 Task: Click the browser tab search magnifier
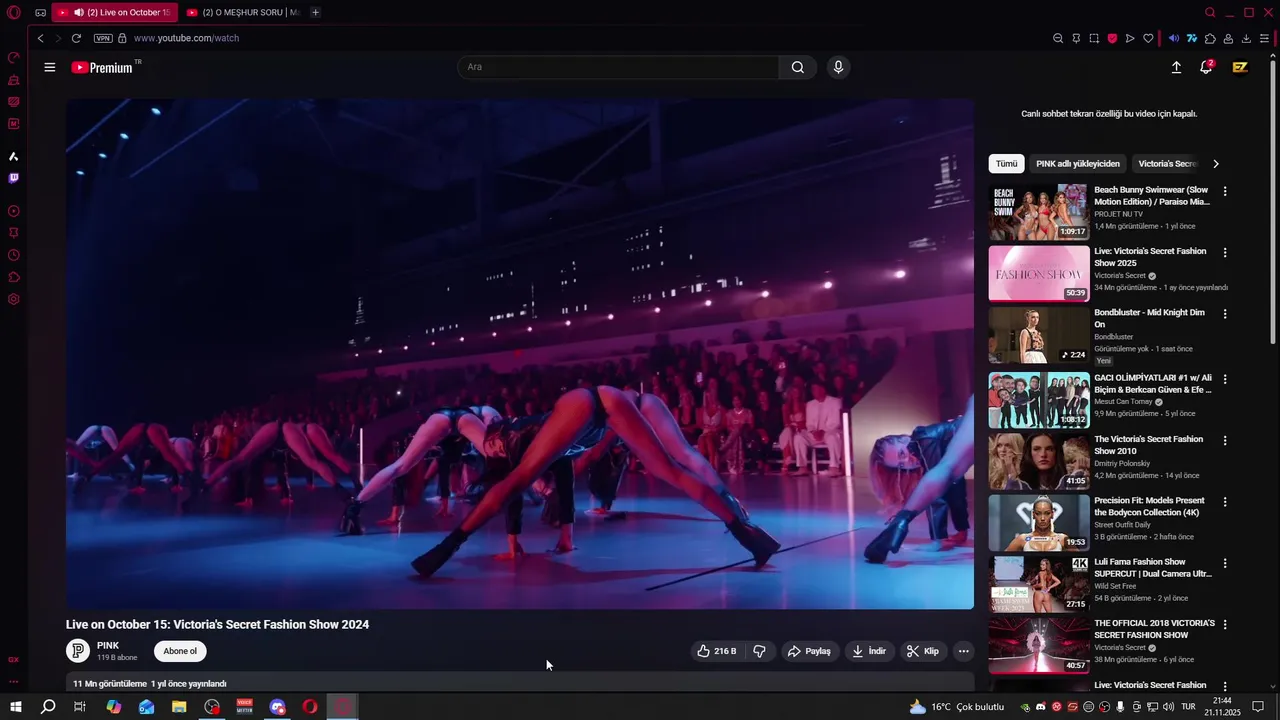[1210, 12]
